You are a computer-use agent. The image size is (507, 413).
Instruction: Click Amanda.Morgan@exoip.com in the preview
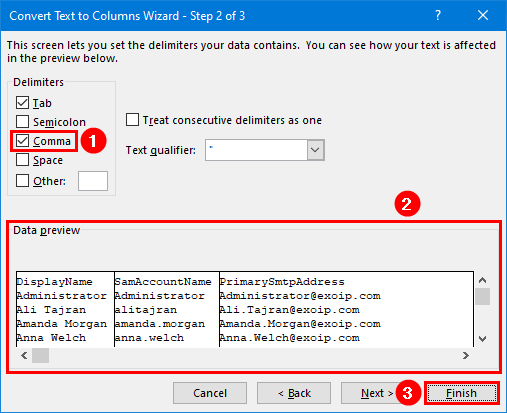point(300,324)
